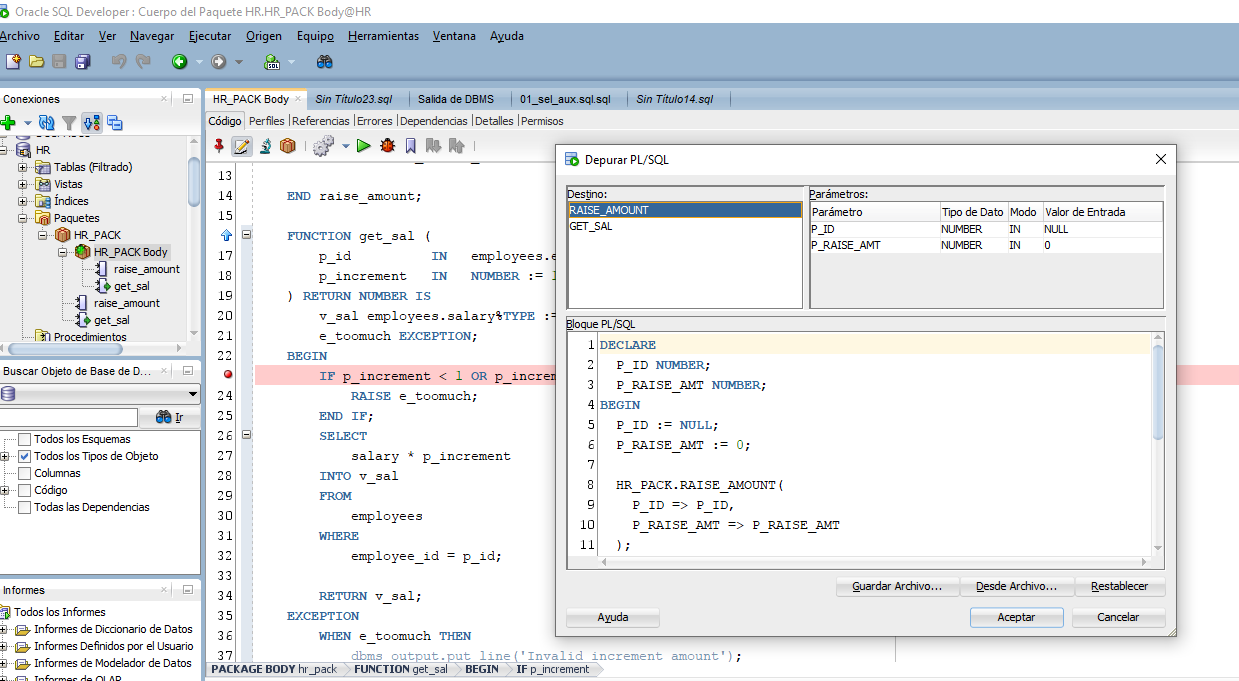This screenshot has height=681, width=1239.
Task: Click the Restablecer button
Action: 1119,586
